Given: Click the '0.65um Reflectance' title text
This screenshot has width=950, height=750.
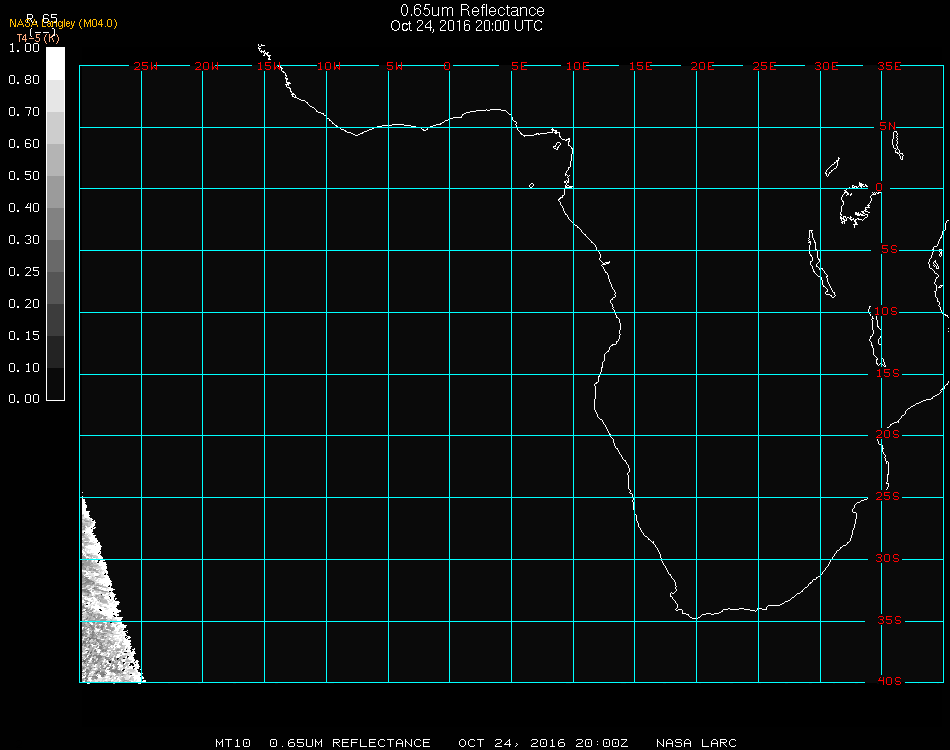Looking at the screenshot, I should 472,10.
